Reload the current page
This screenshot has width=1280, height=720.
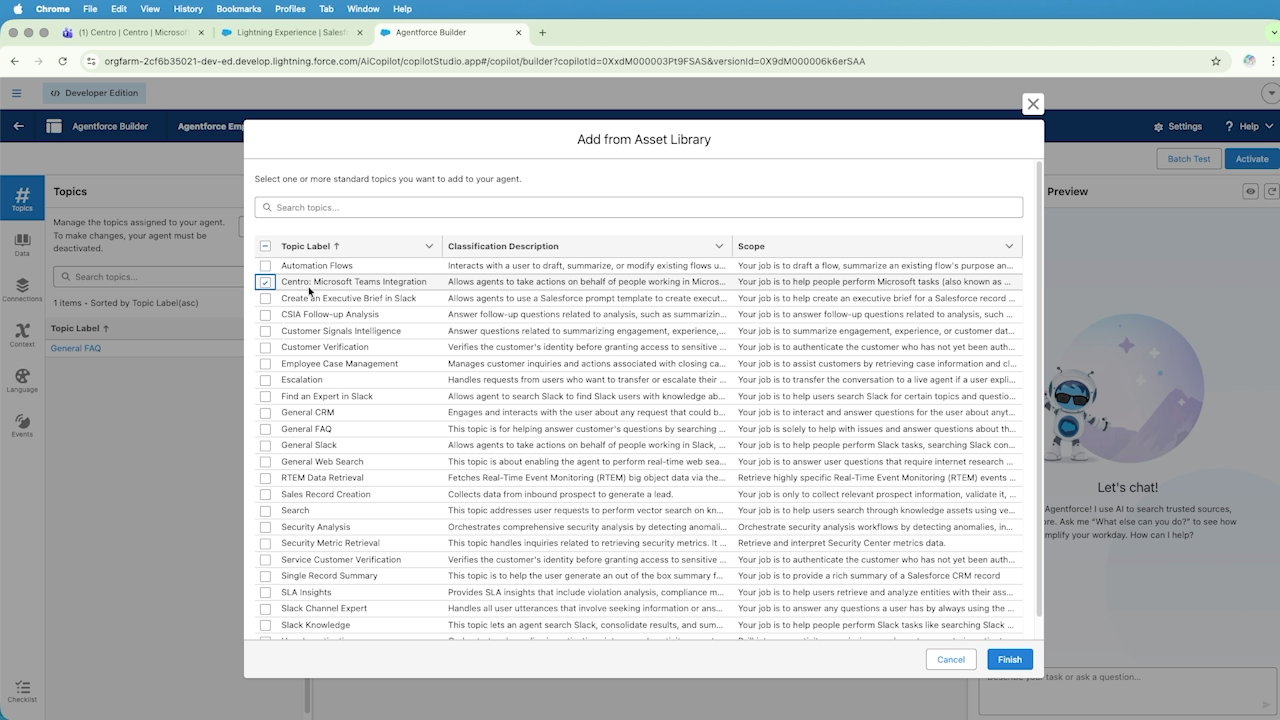click(x=63, y=61)
